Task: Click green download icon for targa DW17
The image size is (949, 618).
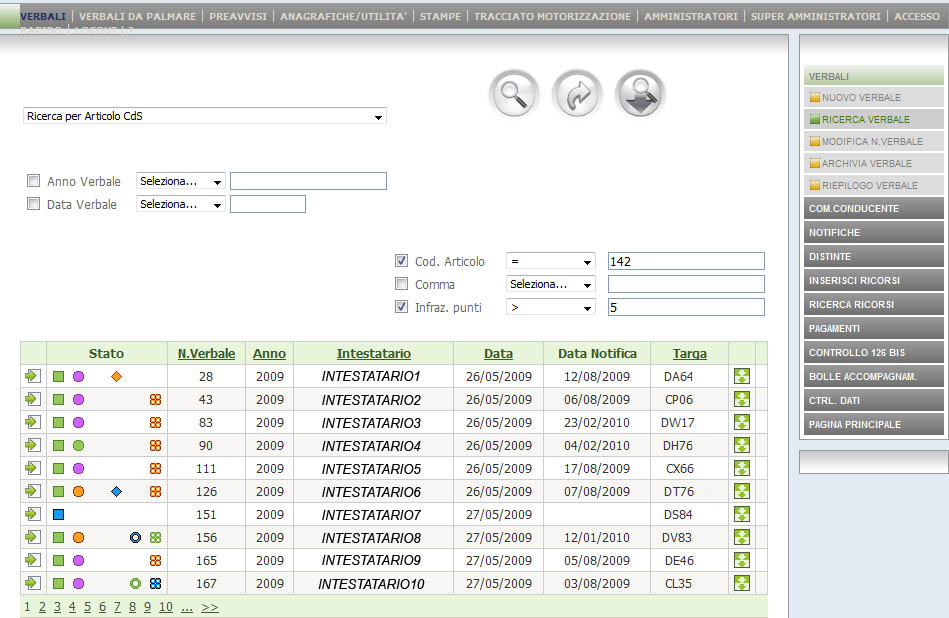Action: [742, 422]
